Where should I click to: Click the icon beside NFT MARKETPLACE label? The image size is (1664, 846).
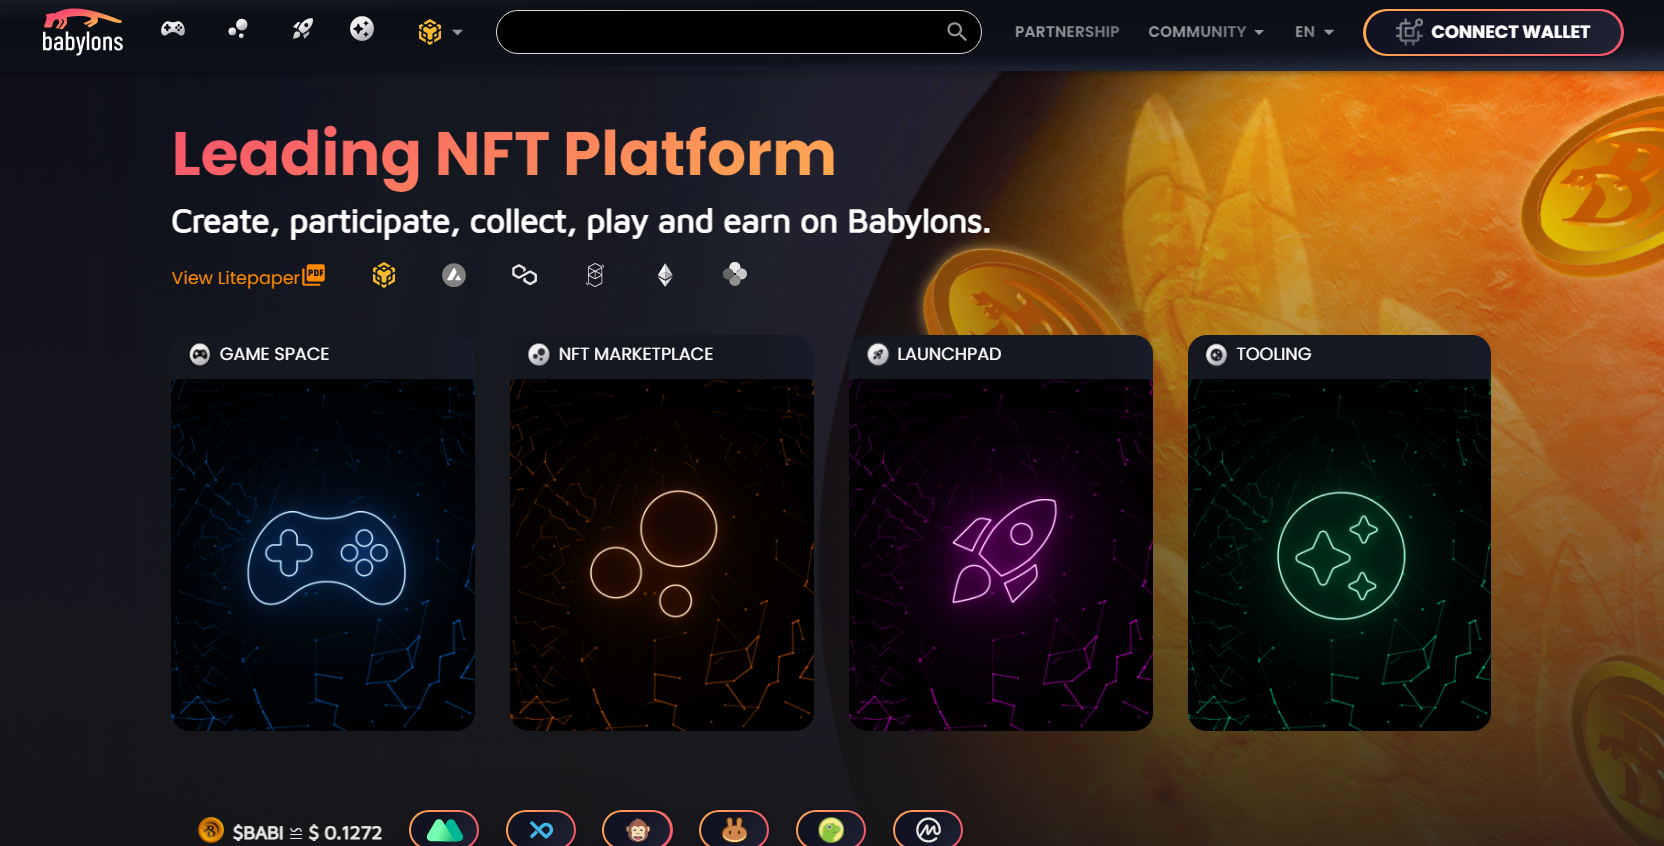pos(539,355)
